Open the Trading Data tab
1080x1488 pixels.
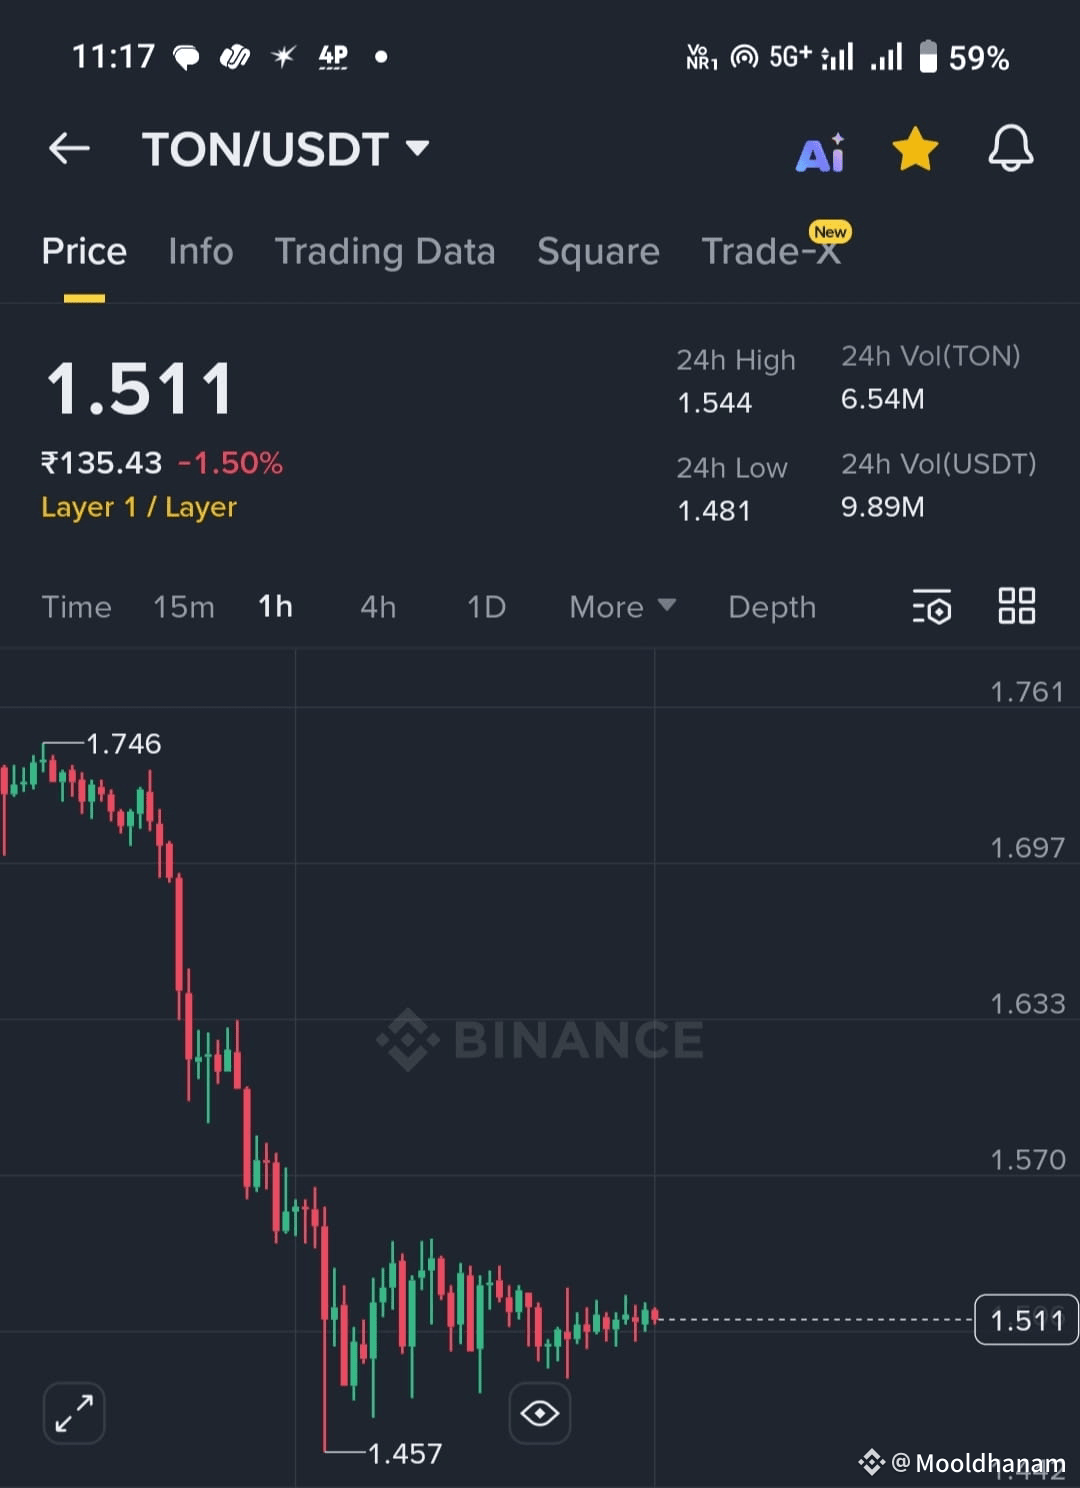[x=385, y=251]
